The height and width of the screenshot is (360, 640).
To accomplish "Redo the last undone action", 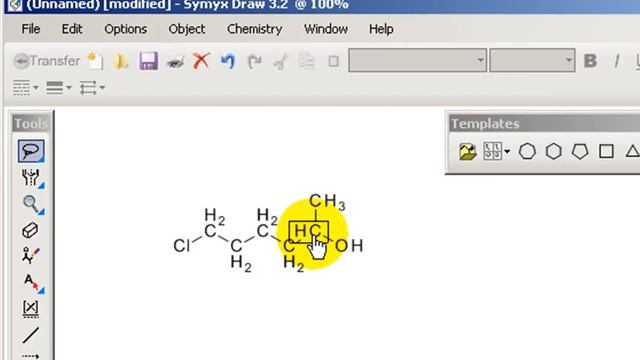I will tap(254, 62).
